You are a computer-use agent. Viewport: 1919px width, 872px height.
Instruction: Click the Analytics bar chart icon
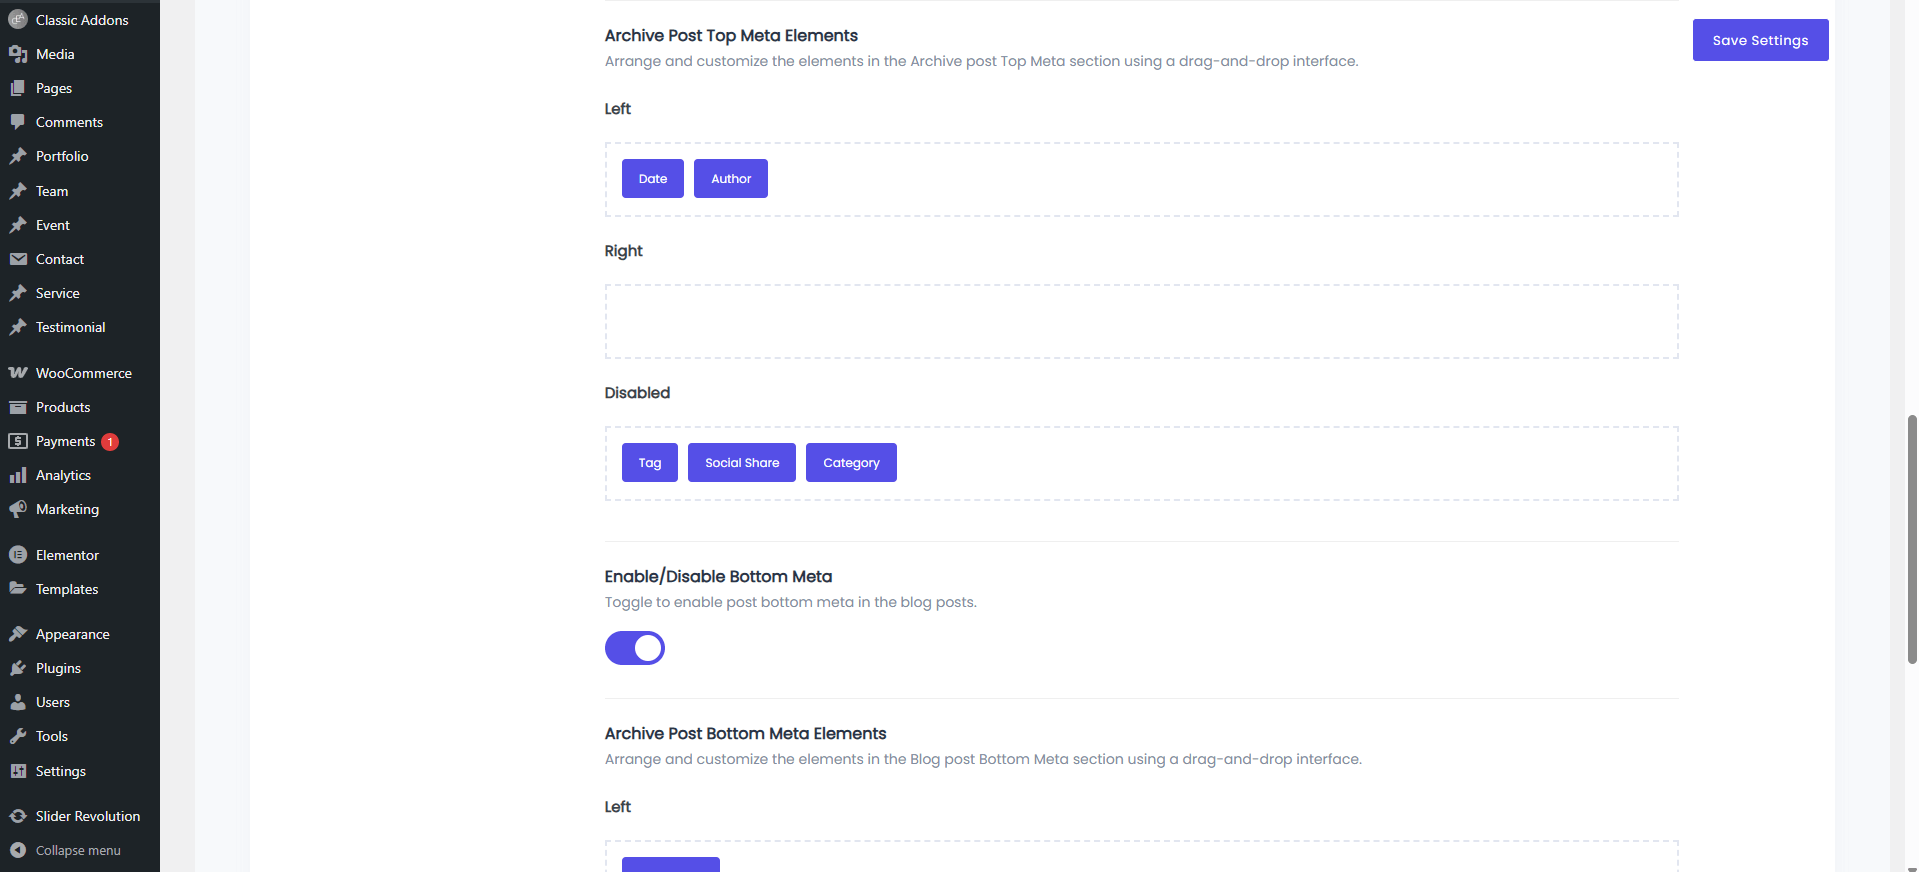[x=18, y=475]
